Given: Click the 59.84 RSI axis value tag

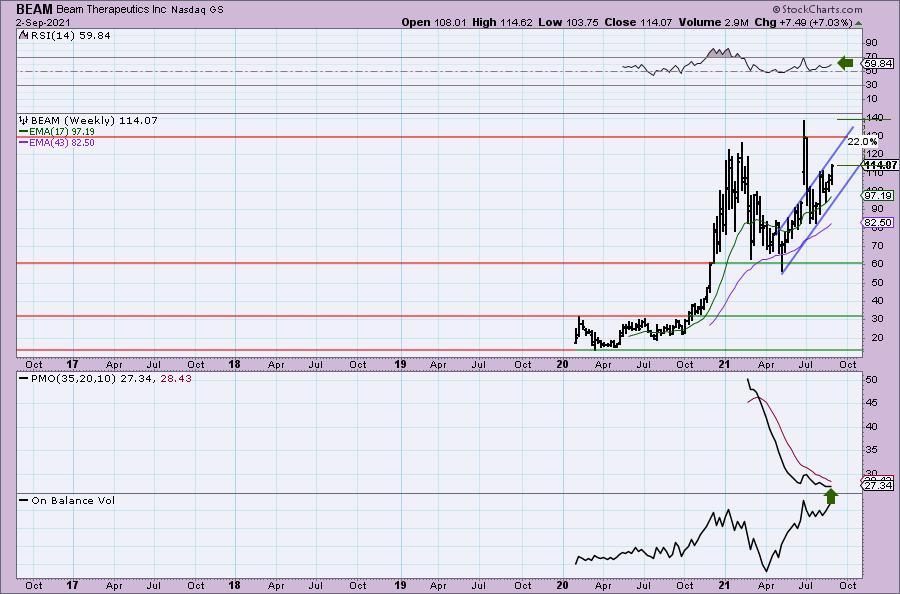Looking at the screenshot, I should tap(878, 64).
